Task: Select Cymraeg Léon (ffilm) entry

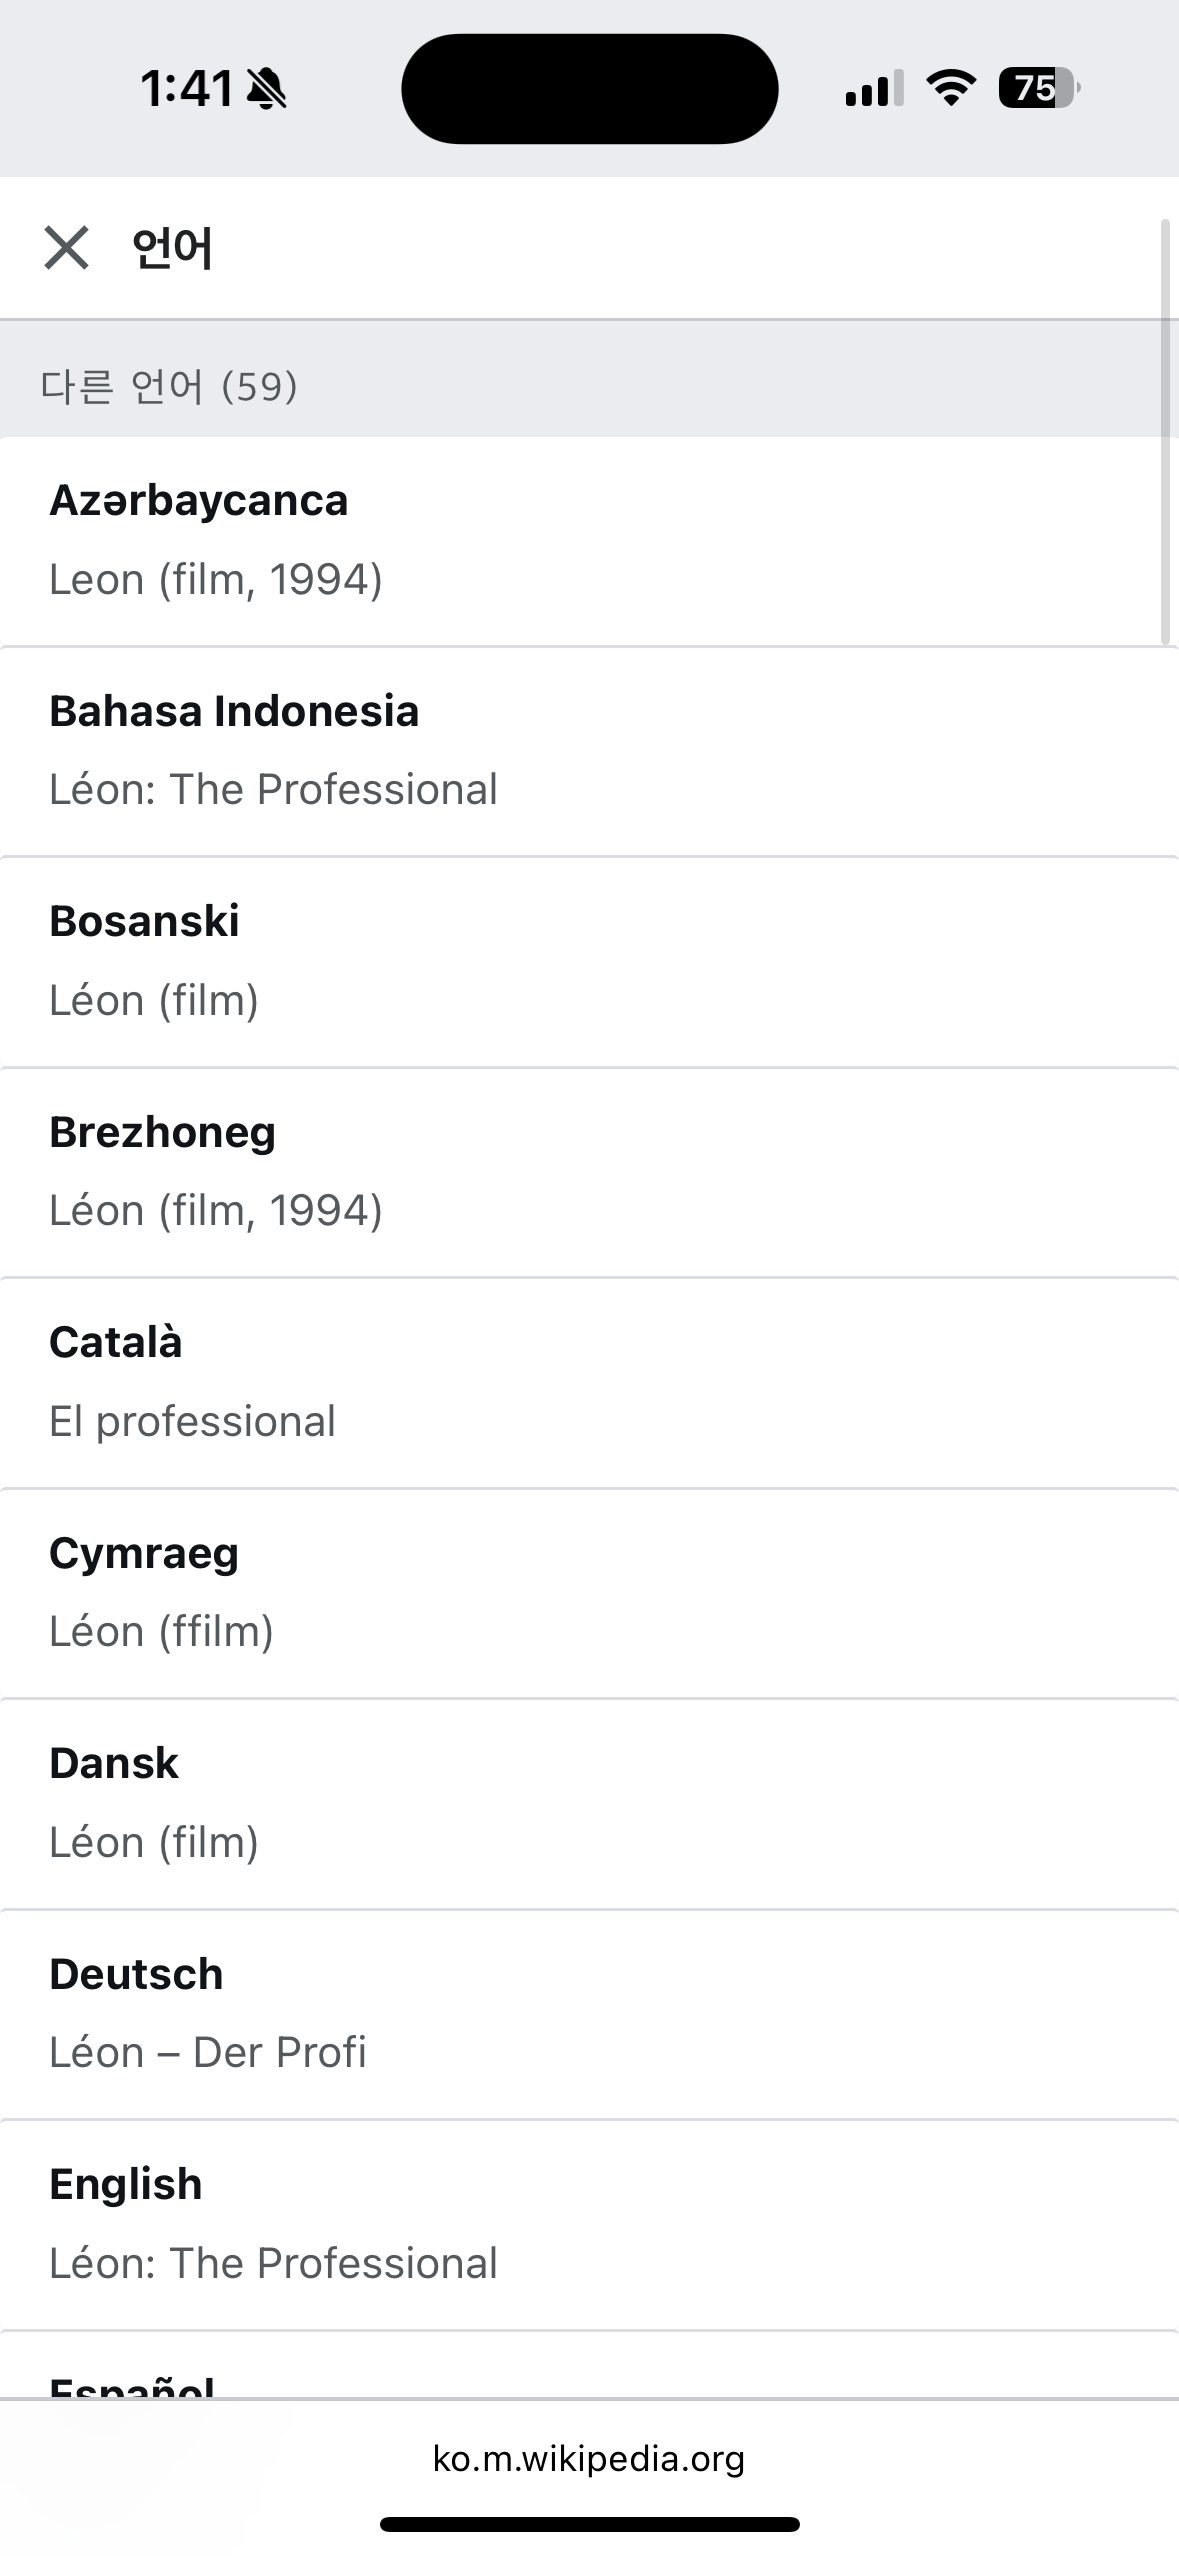Action: click(x=589, y=1593)
